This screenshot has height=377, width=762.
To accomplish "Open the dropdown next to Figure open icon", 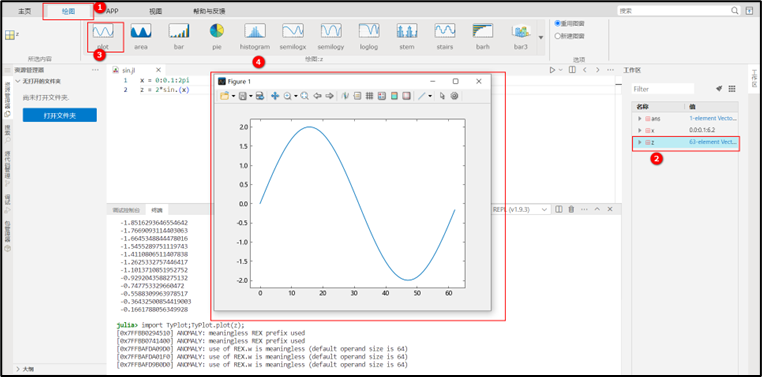I will [233, 96].
